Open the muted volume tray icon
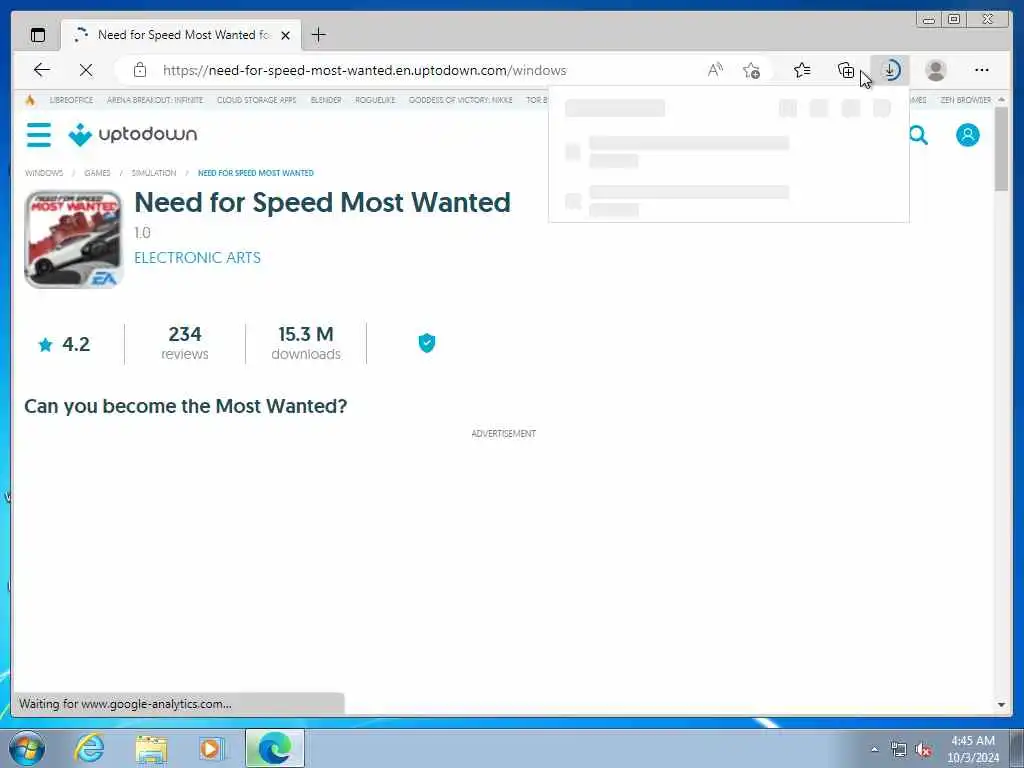 923,750
